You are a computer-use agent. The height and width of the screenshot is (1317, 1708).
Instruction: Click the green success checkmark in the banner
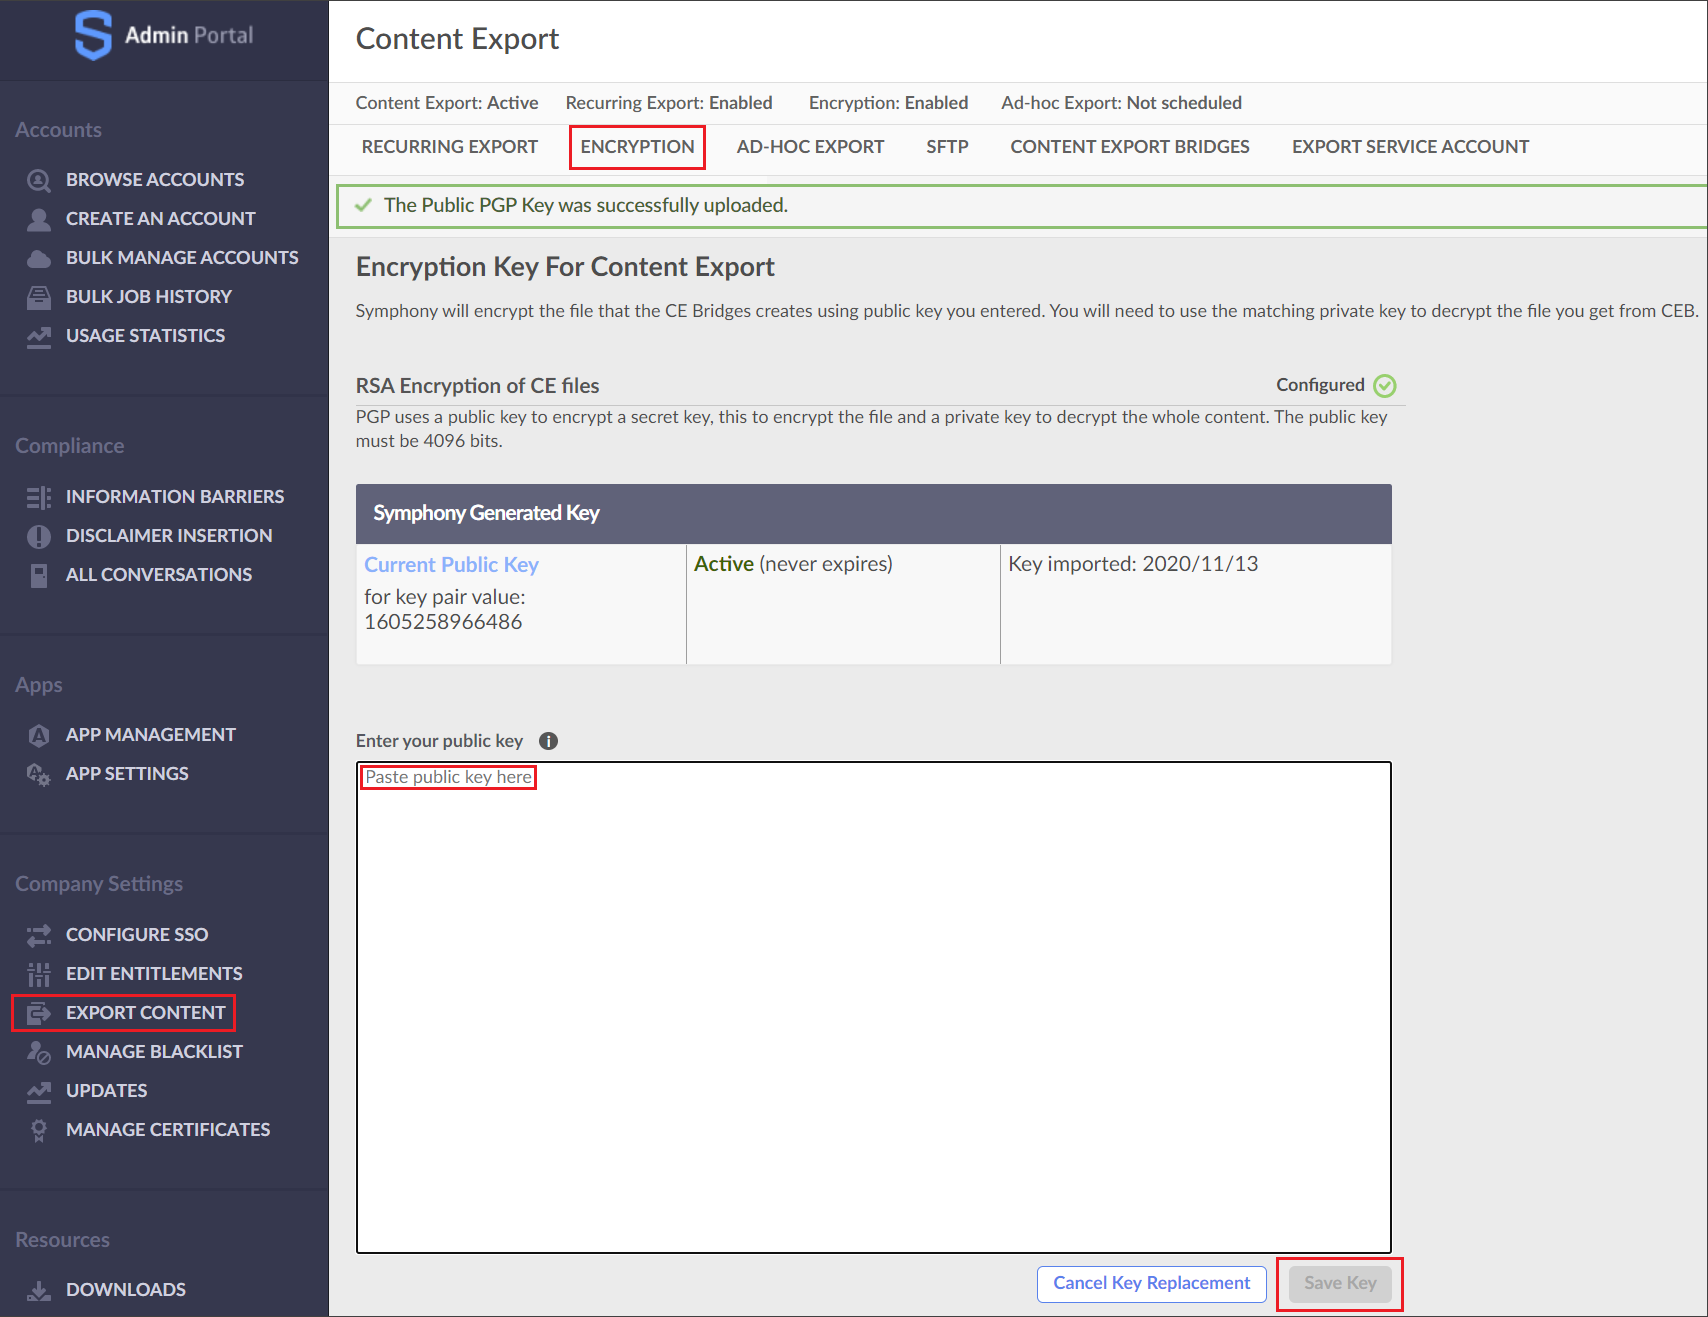click(x=363, y=205)
